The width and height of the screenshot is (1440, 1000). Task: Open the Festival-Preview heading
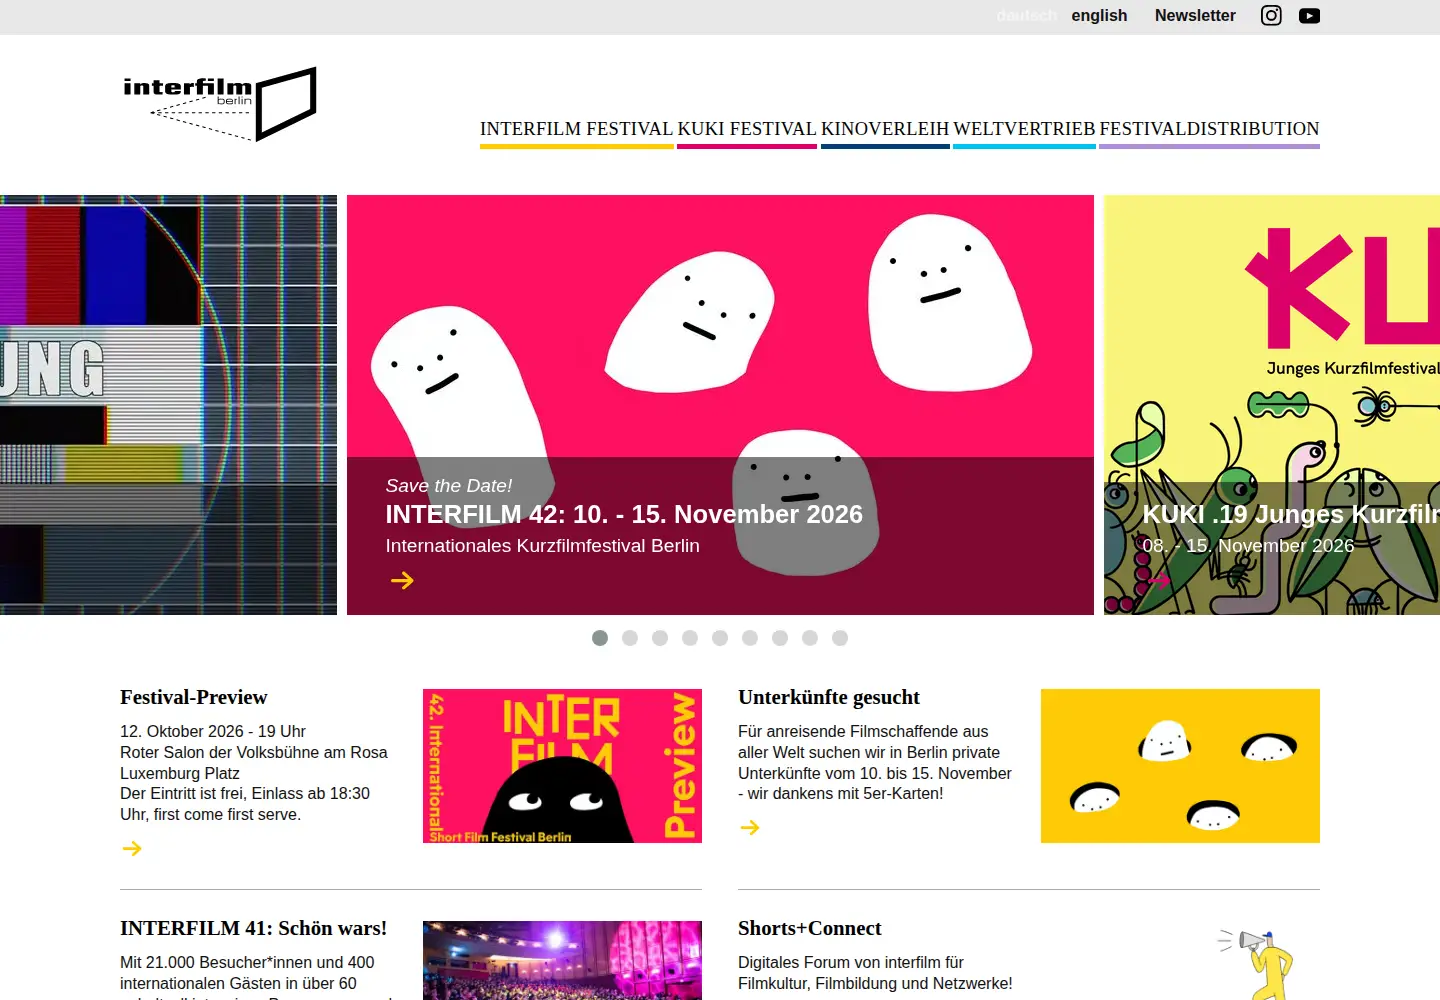(x=194, y=697)
